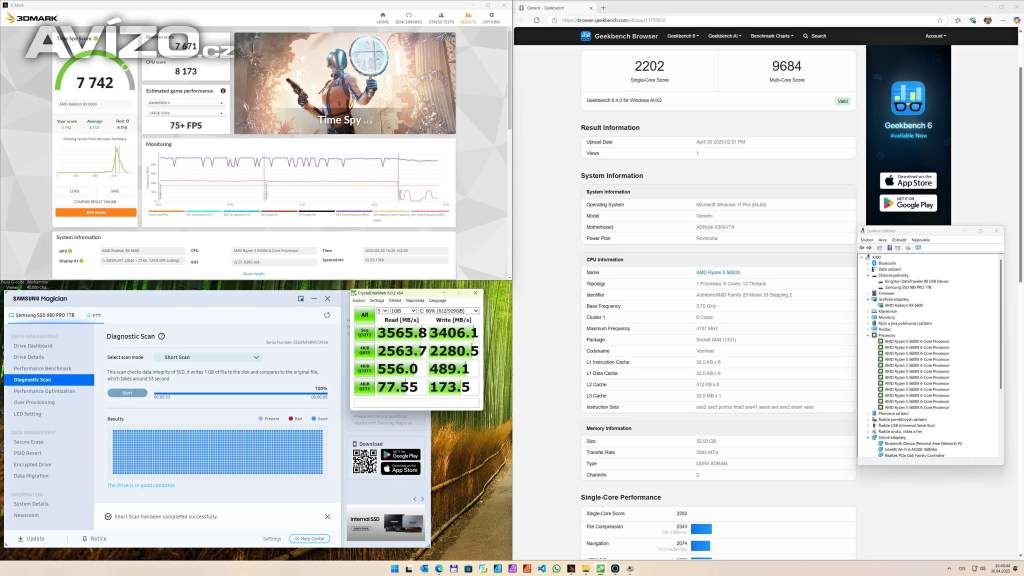This screenshot has height=576, width=1024.
Task: Click the Geekbench 6 app icon in the ad
Action: click(x=908, y=98)
